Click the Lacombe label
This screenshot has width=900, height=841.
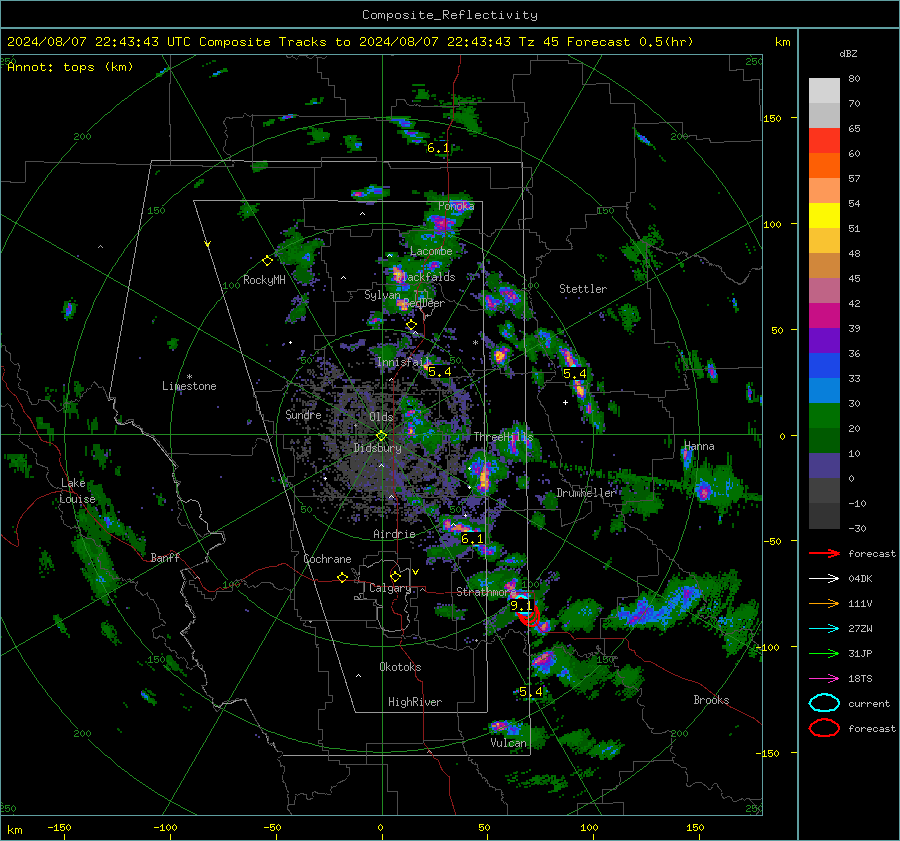[431, 251]
